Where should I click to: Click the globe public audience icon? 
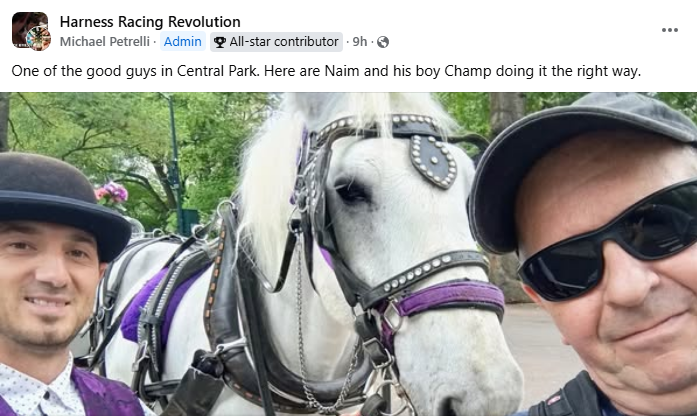pos(383,42)
